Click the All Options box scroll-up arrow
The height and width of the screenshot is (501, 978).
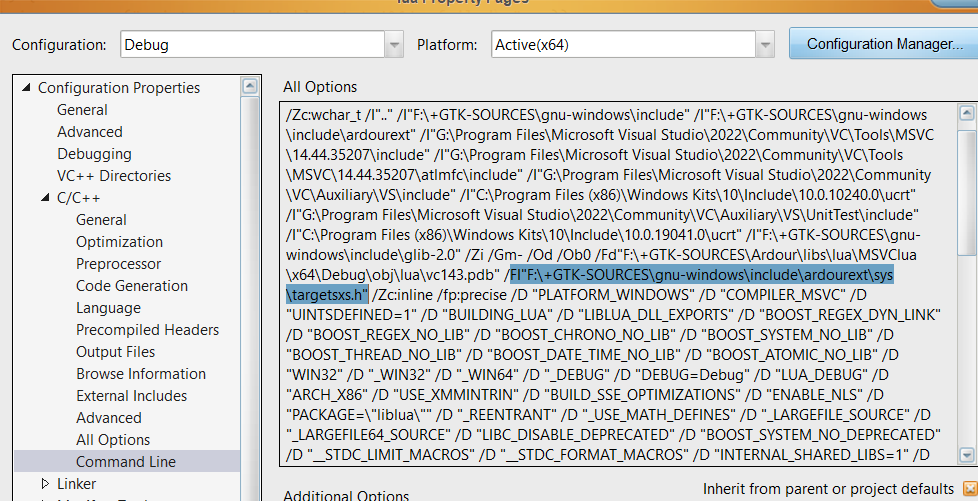(x=966, y=113)
